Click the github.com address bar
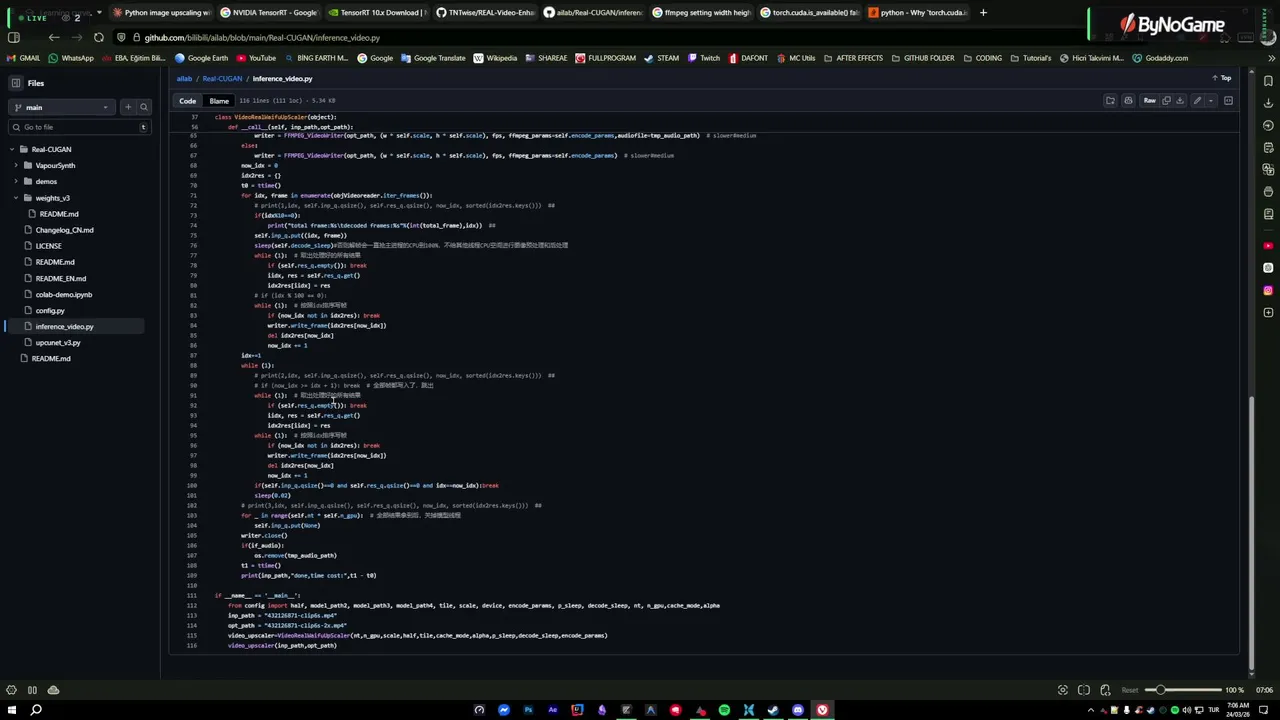The image size is (1280, 720). coord(261,38)
